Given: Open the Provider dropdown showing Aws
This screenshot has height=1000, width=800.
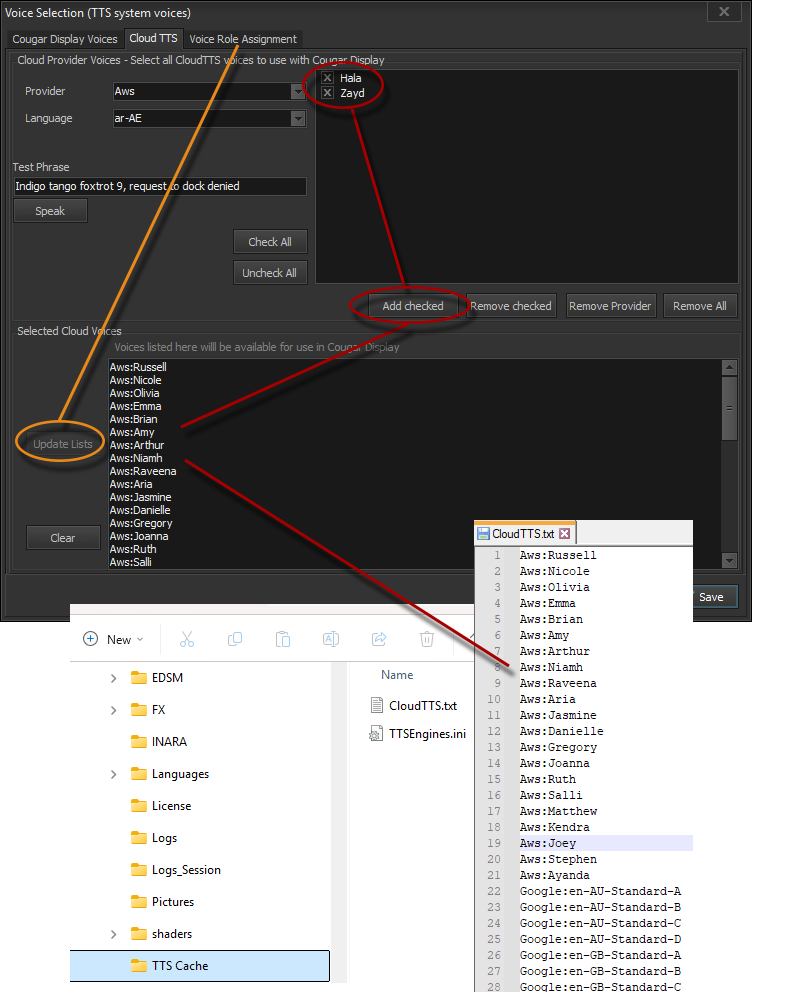Looking at the screenshot, I should tap(298, 91).
